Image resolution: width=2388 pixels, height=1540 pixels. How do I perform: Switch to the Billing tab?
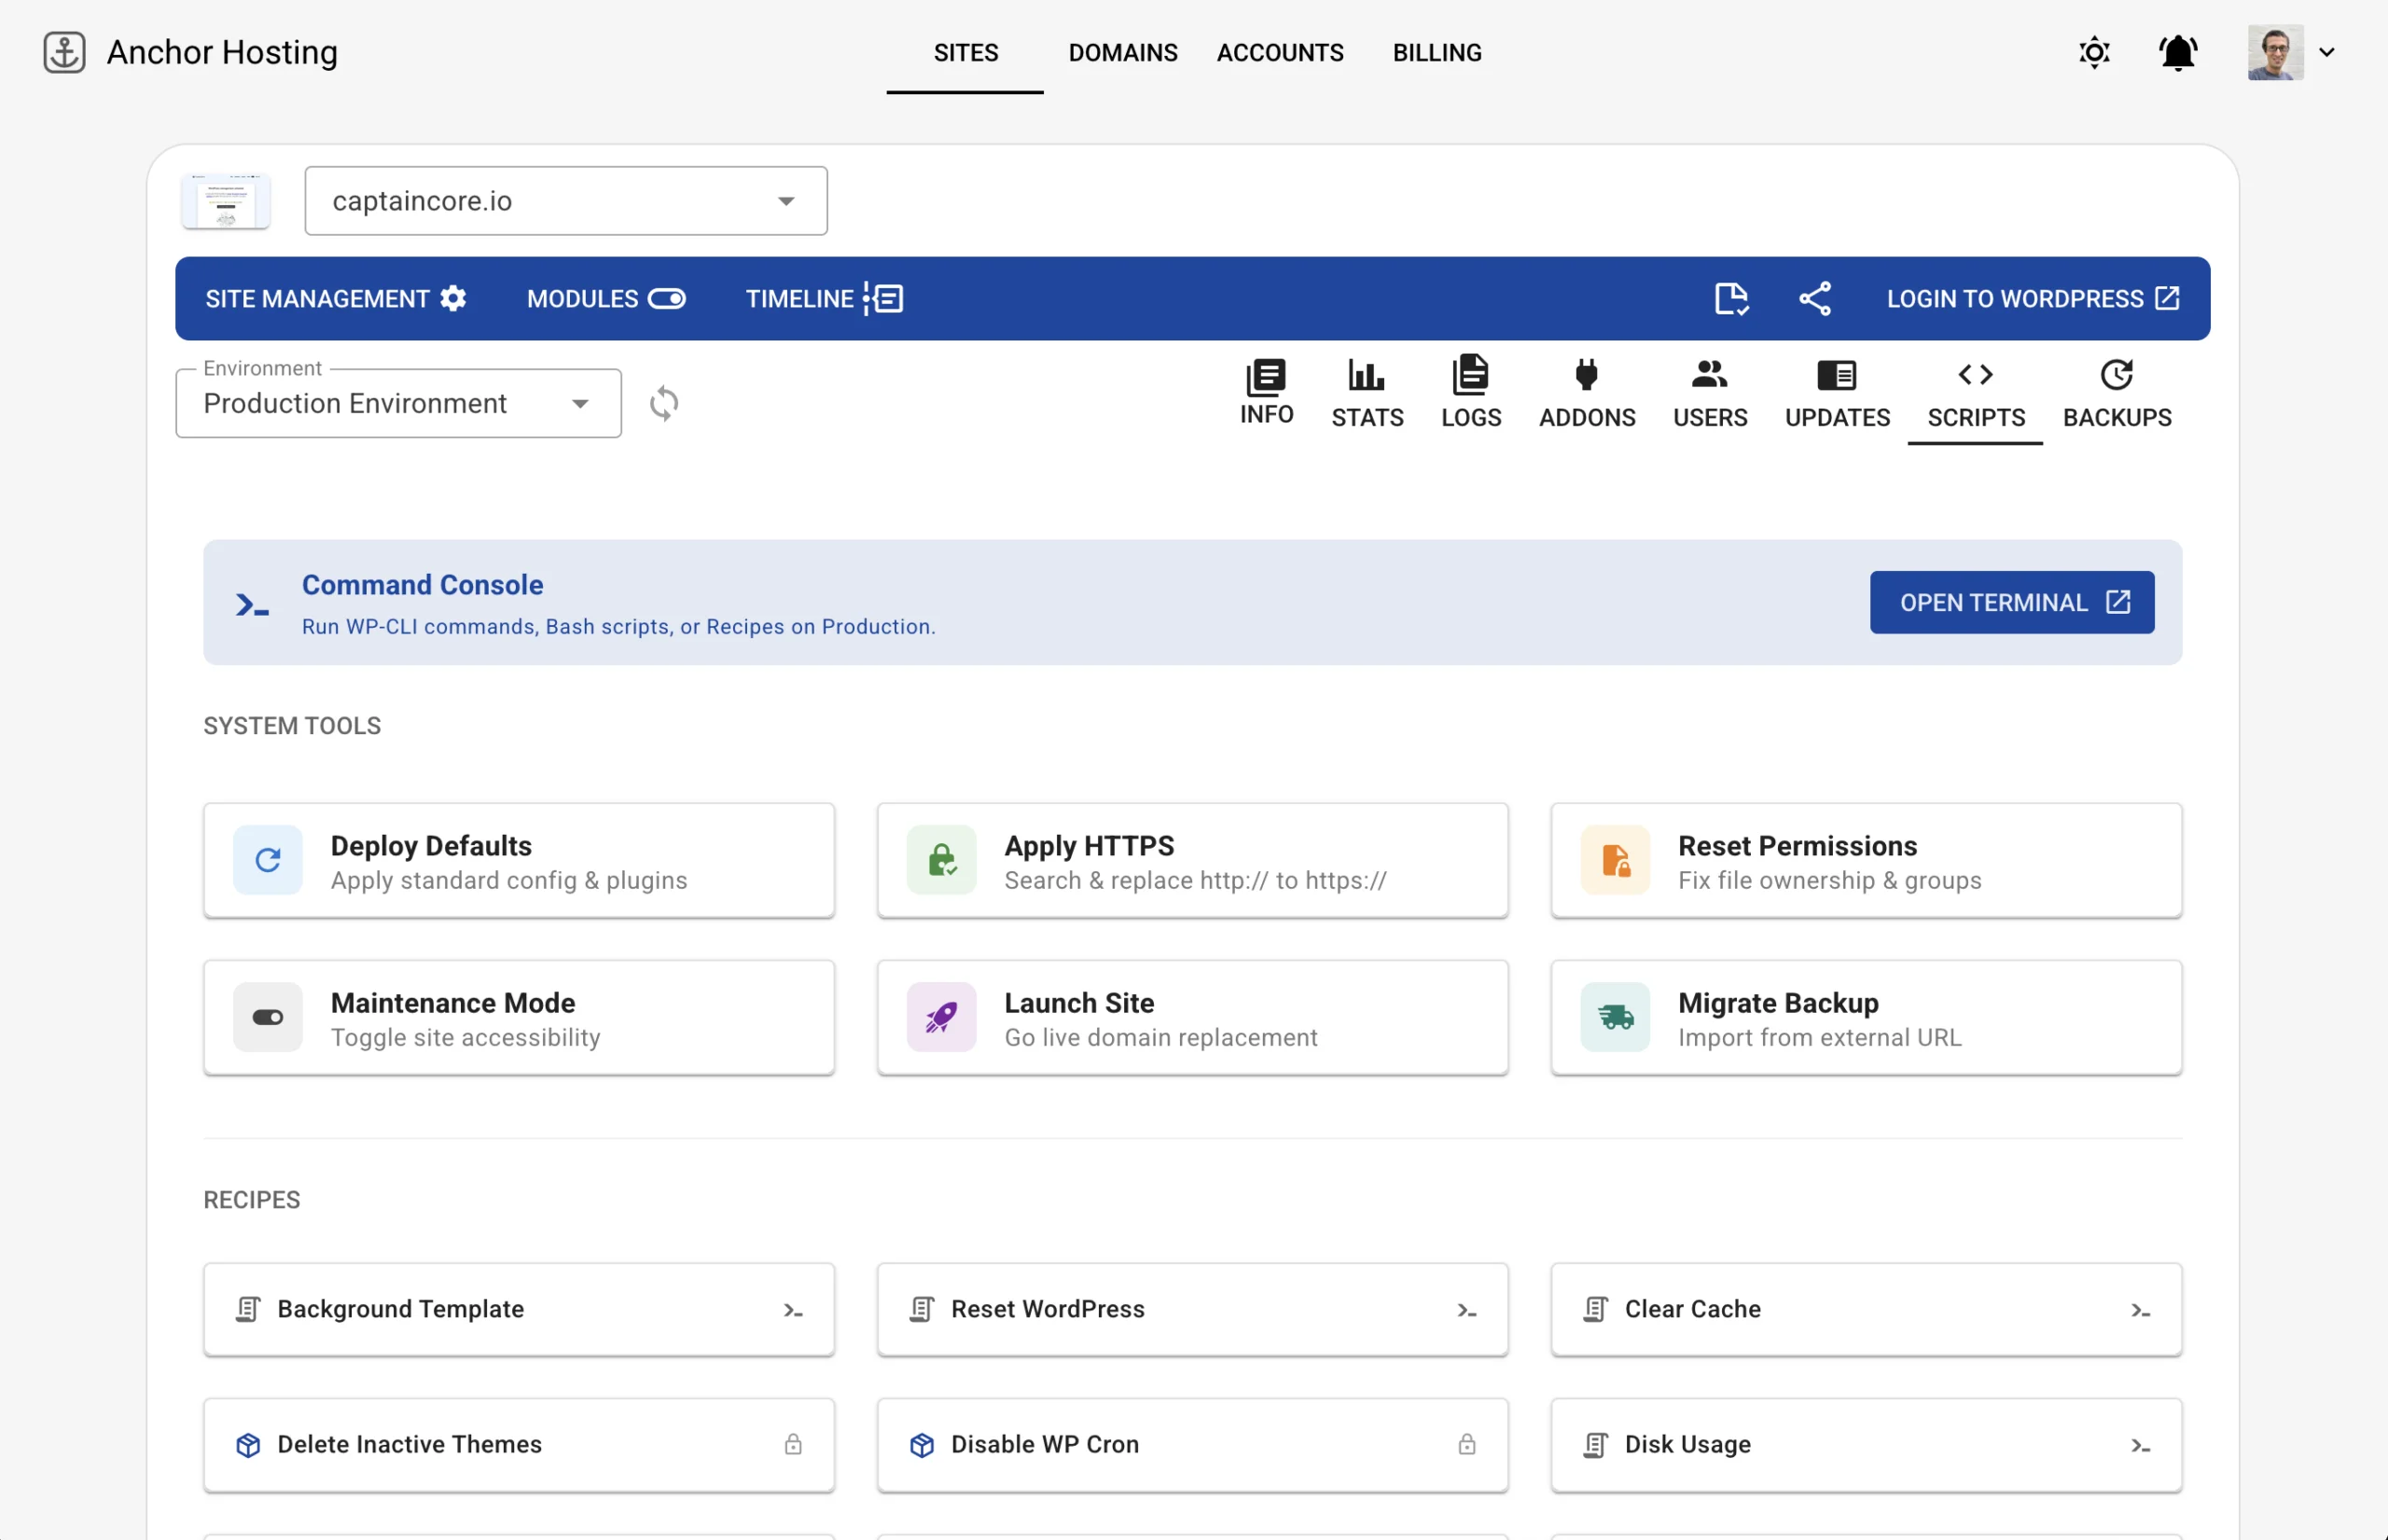(1436, 53)
